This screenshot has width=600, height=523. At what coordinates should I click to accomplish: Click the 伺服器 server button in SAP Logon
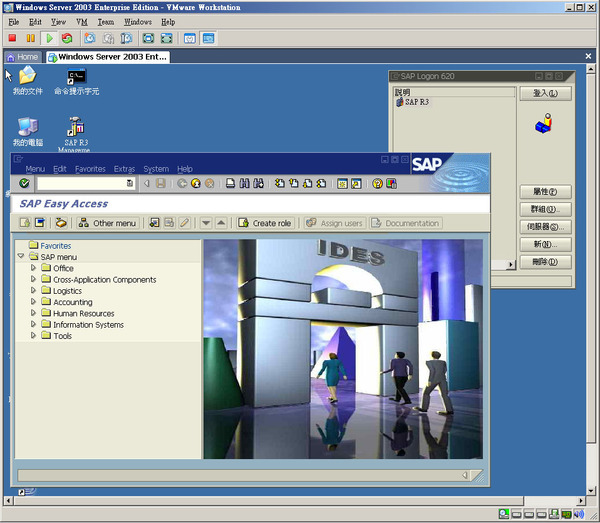[x=545, y=226]
